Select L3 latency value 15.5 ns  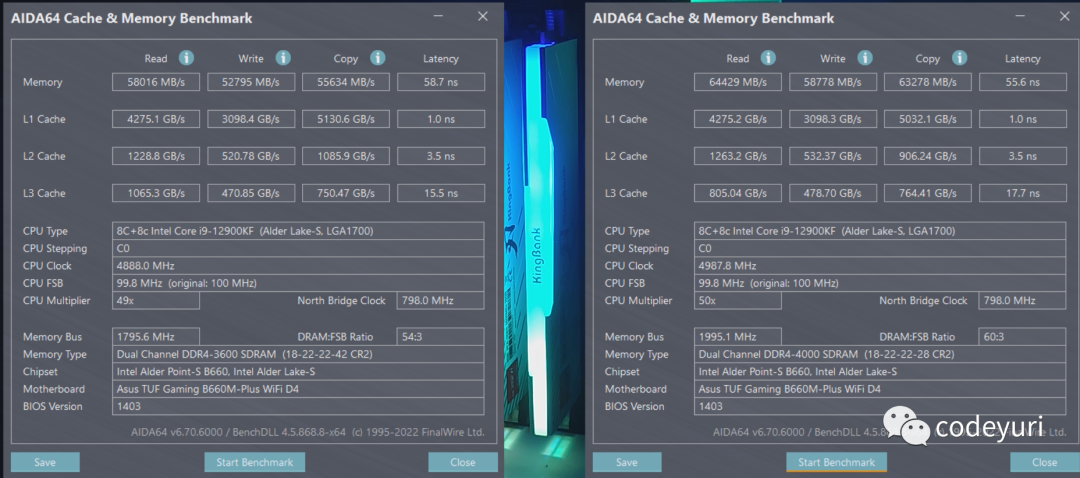pyautogui.click(x=441, y=193)
